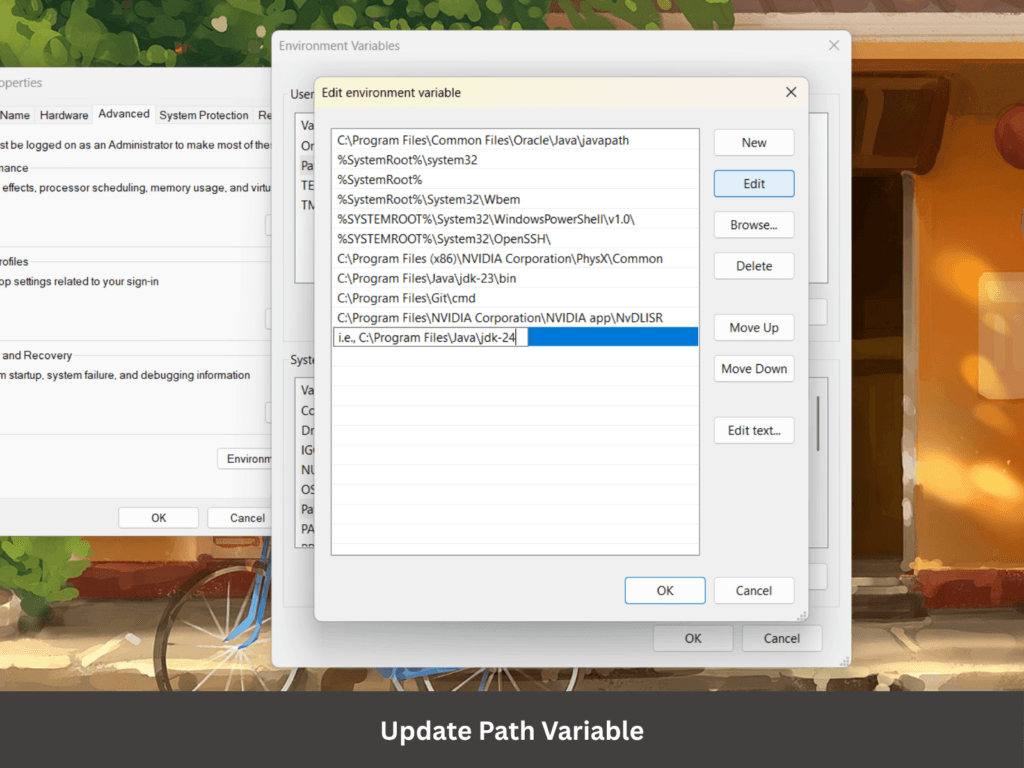The height and width of the screenshot is (768, 1024).
Task: Cancel the Edit environment variable dialog
Action: (753, 591)
